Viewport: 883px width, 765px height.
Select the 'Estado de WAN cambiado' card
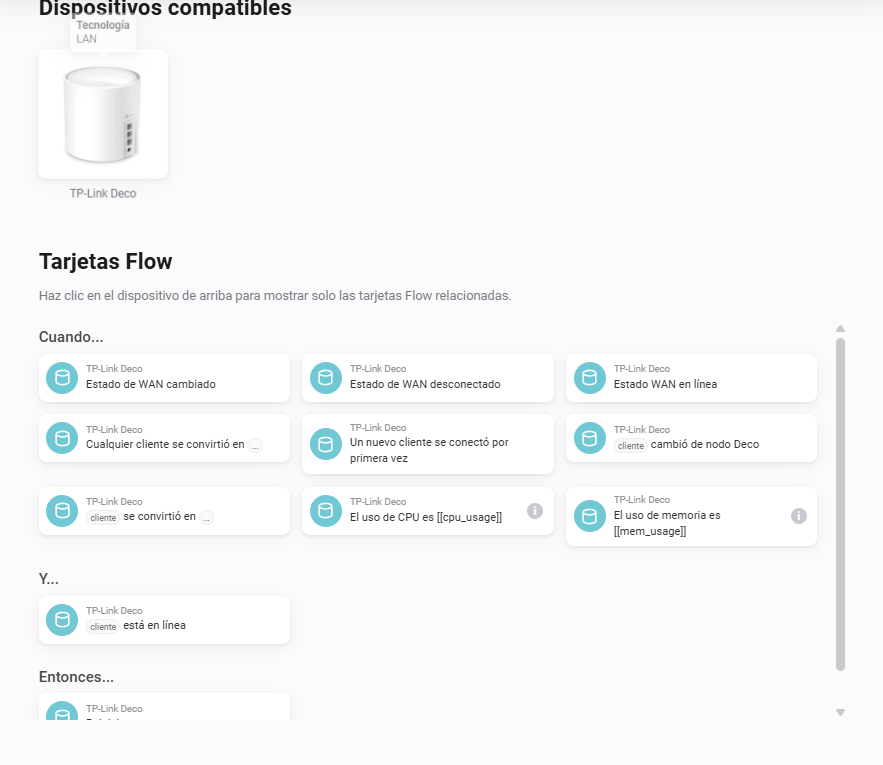pyautogui.click(x=164, y=378)
